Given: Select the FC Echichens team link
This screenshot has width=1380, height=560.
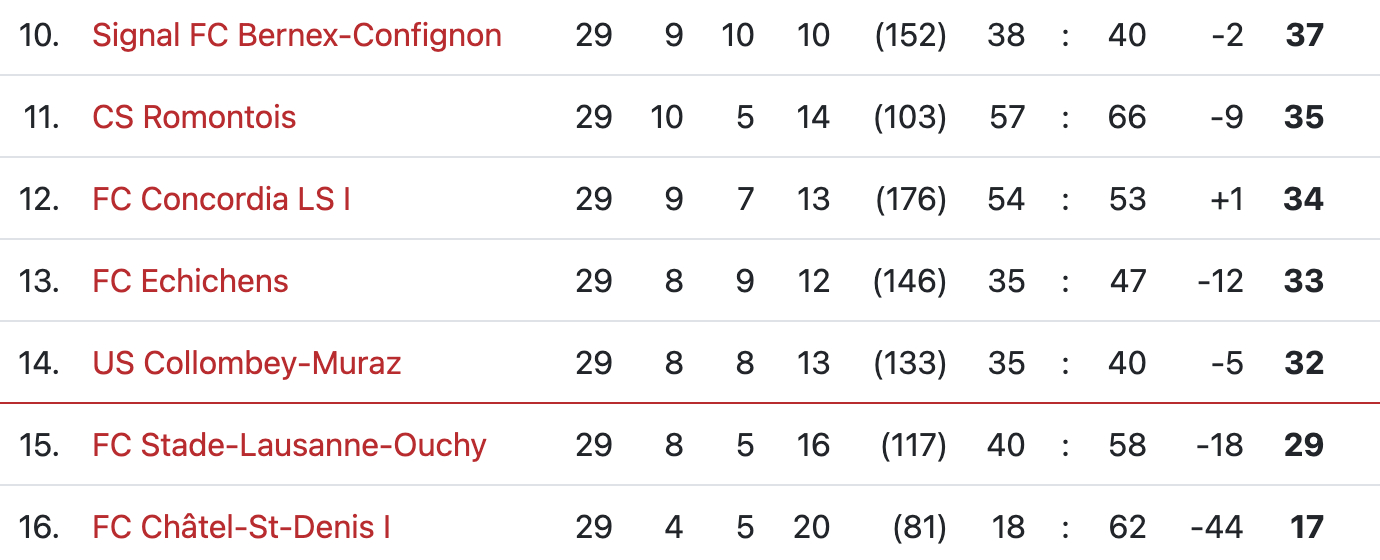Looking at the screenshot, I should click(190, 282).
